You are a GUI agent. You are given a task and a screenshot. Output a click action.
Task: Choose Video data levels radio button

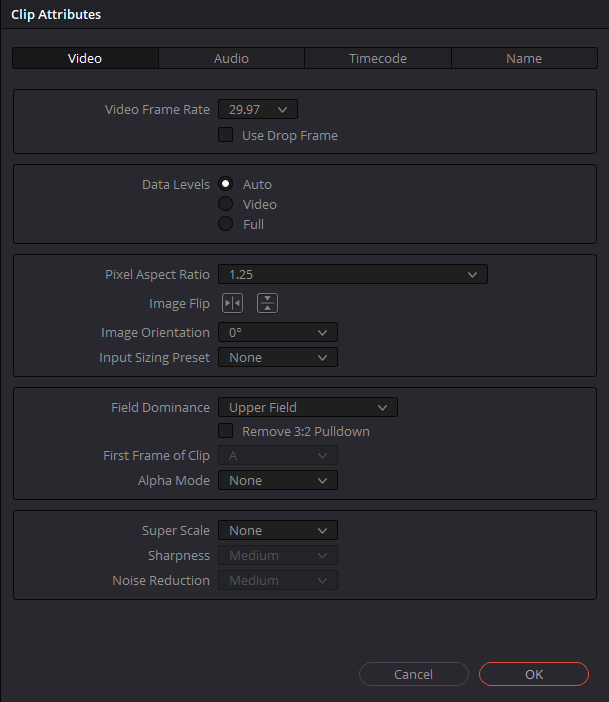coord(226,204)
